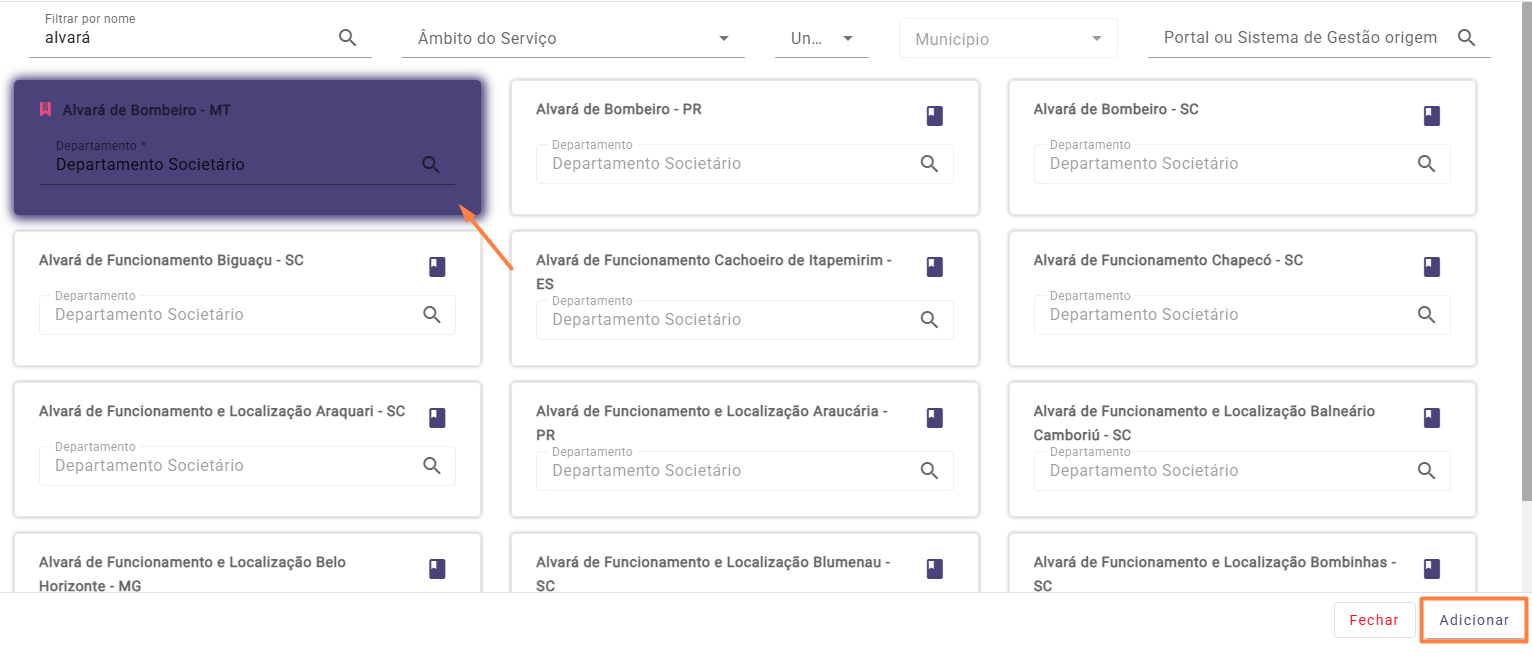Click the bookmark icon on Alvará de Bombeiro - PR
This screenshot has height=672, width=1532.
(934, 116)
